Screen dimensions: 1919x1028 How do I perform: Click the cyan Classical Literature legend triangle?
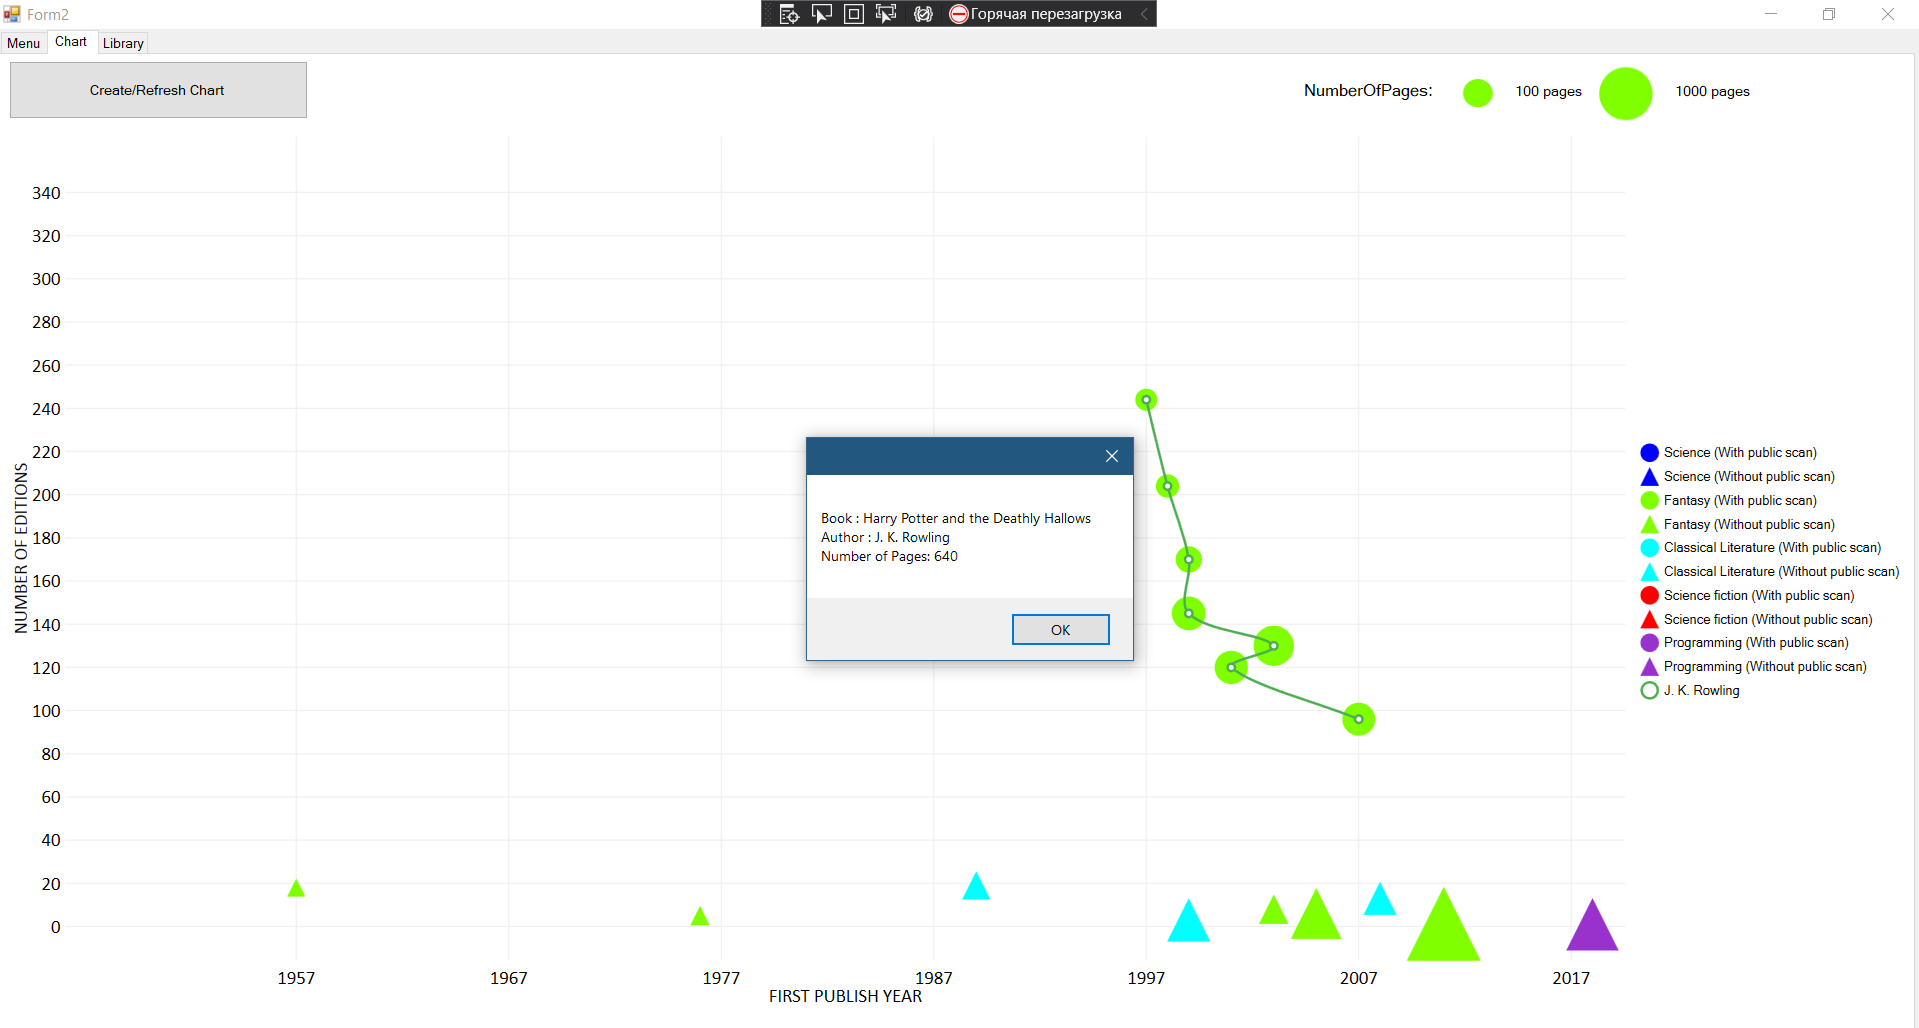pos(1648,571)
